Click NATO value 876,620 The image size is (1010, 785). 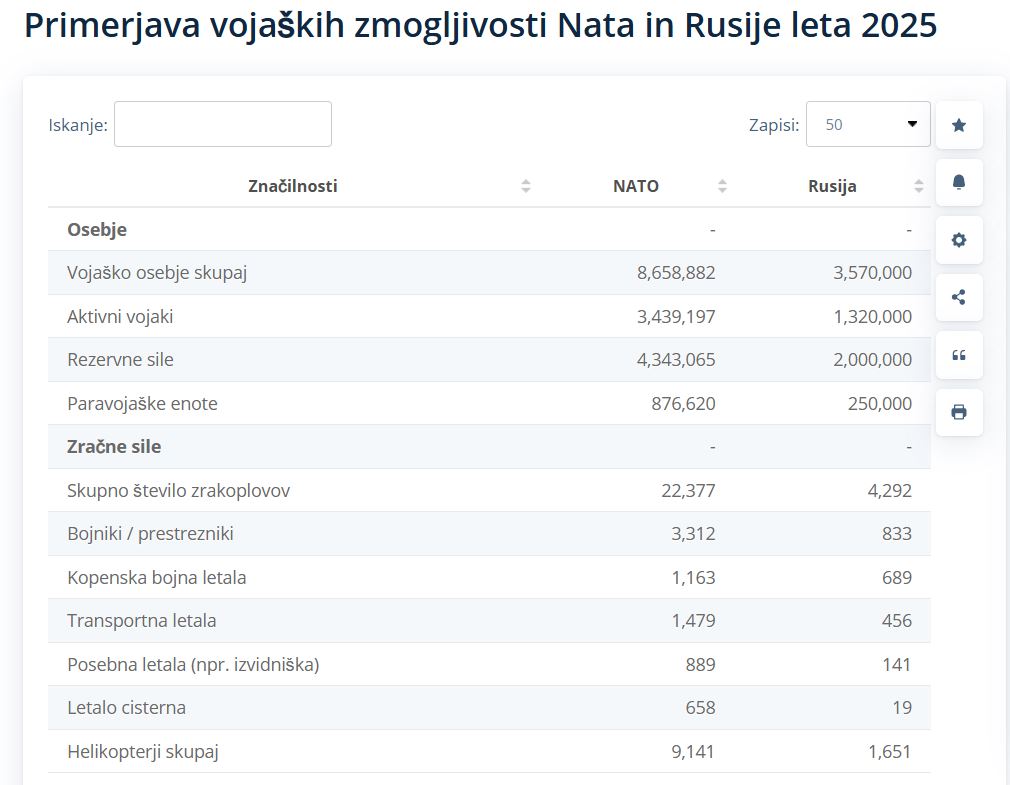pyautogui.click(x=683, y=404)
